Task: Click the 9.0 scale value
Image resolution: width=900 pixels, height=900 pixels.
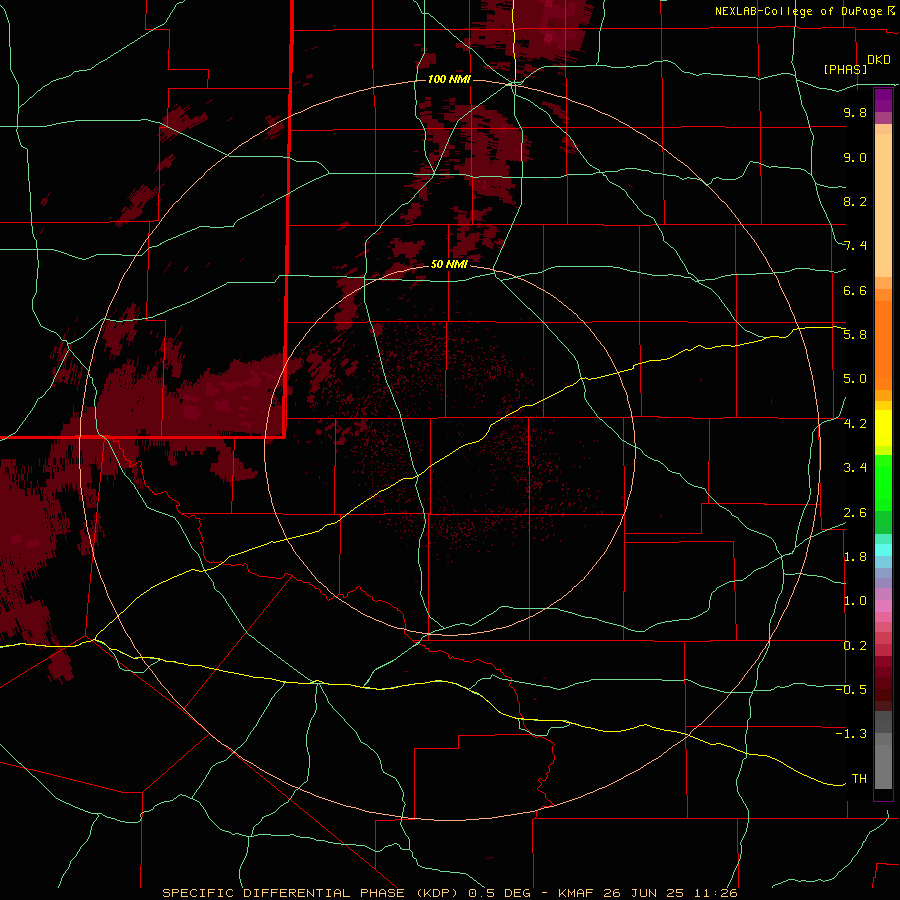Action: click(x=855, y=157)
